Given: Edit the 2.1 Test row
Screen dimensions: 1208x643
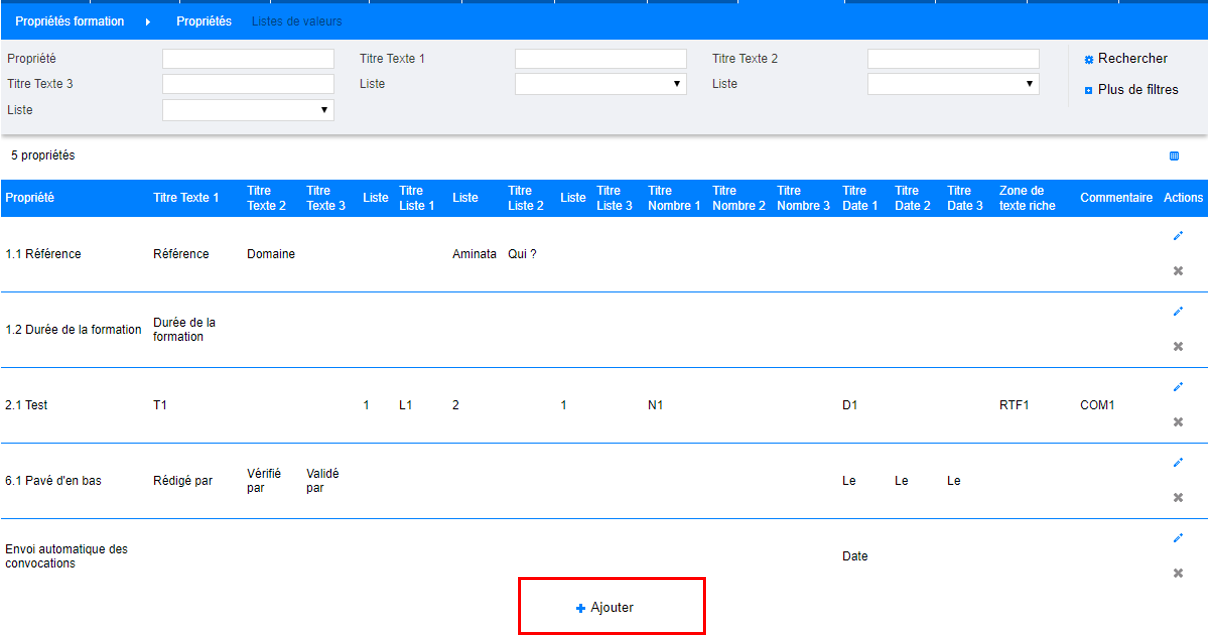Looking at the screenshot, I should coord(1178,387).
